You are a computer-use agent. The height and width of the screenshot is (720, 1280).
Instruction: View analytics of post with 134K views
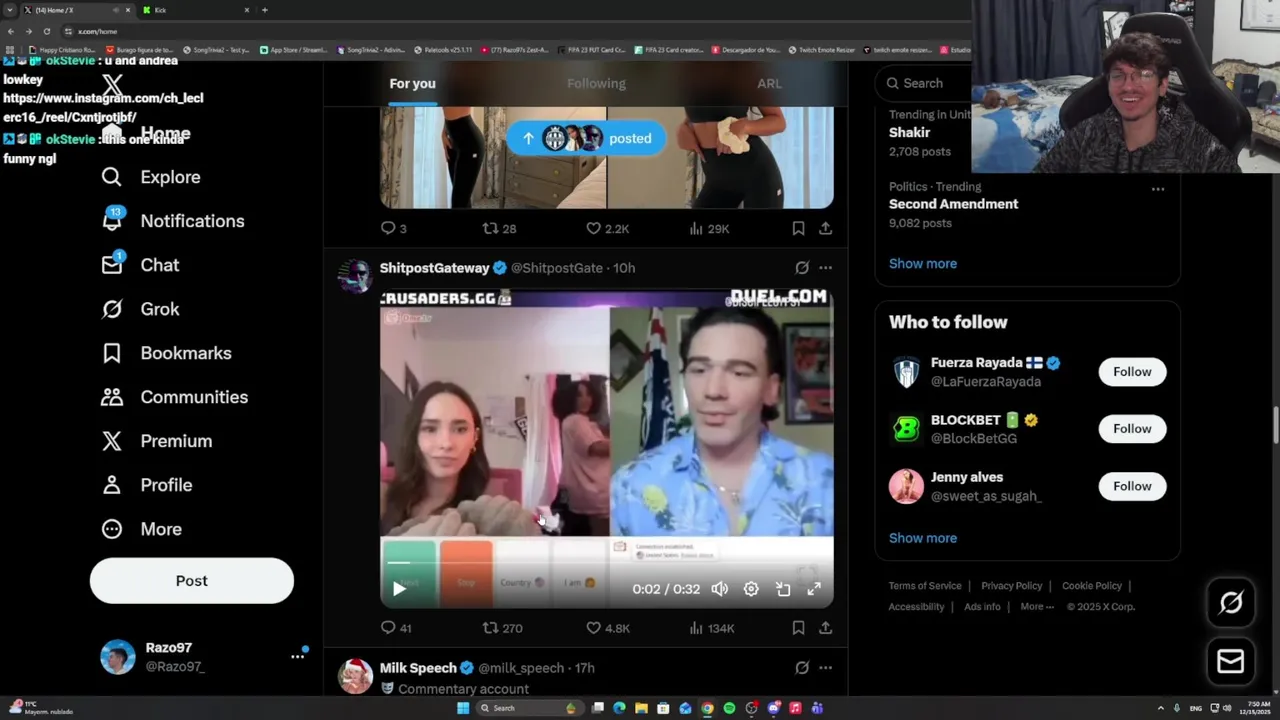(x=712, y=628)
